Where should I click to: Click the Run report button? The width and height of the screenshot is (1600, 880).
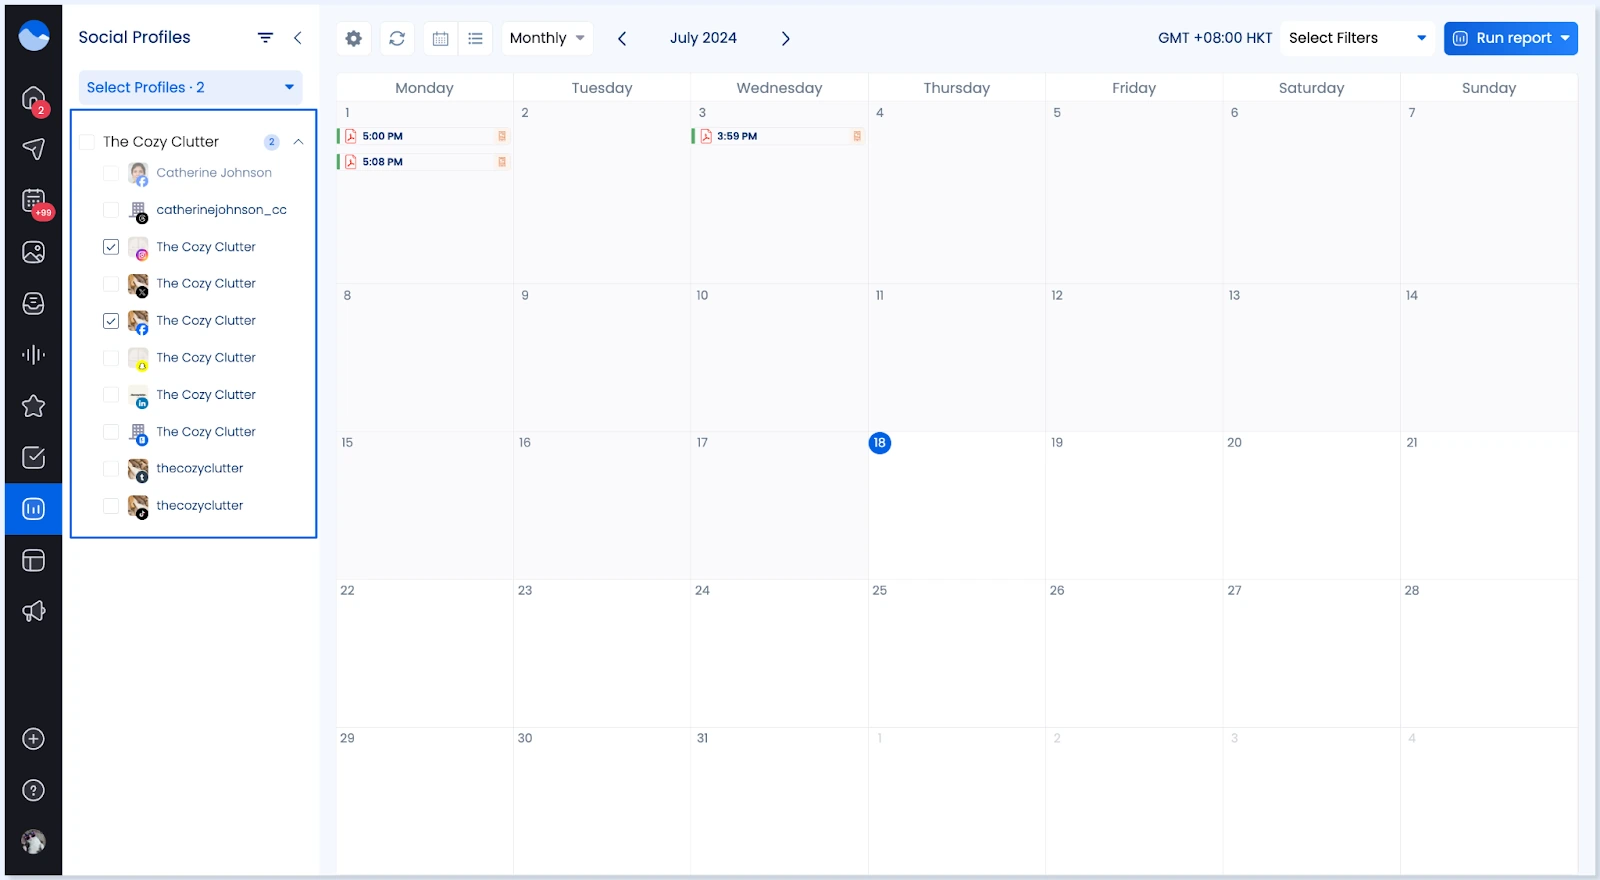(x=1502, y=38)
